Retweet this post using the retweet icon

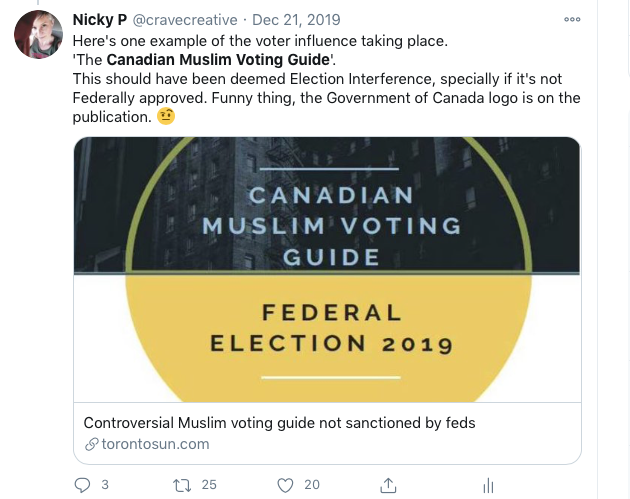[182, 485]
